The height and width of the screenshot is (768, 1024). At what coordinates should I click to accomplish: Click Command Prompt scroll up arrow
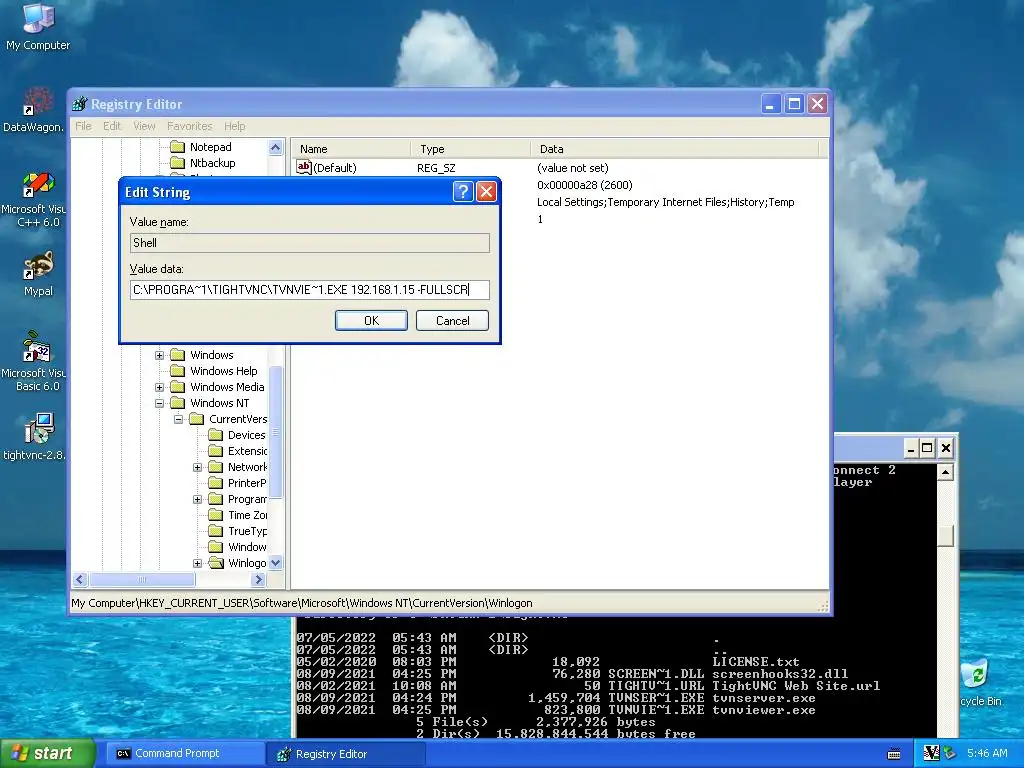945,472
